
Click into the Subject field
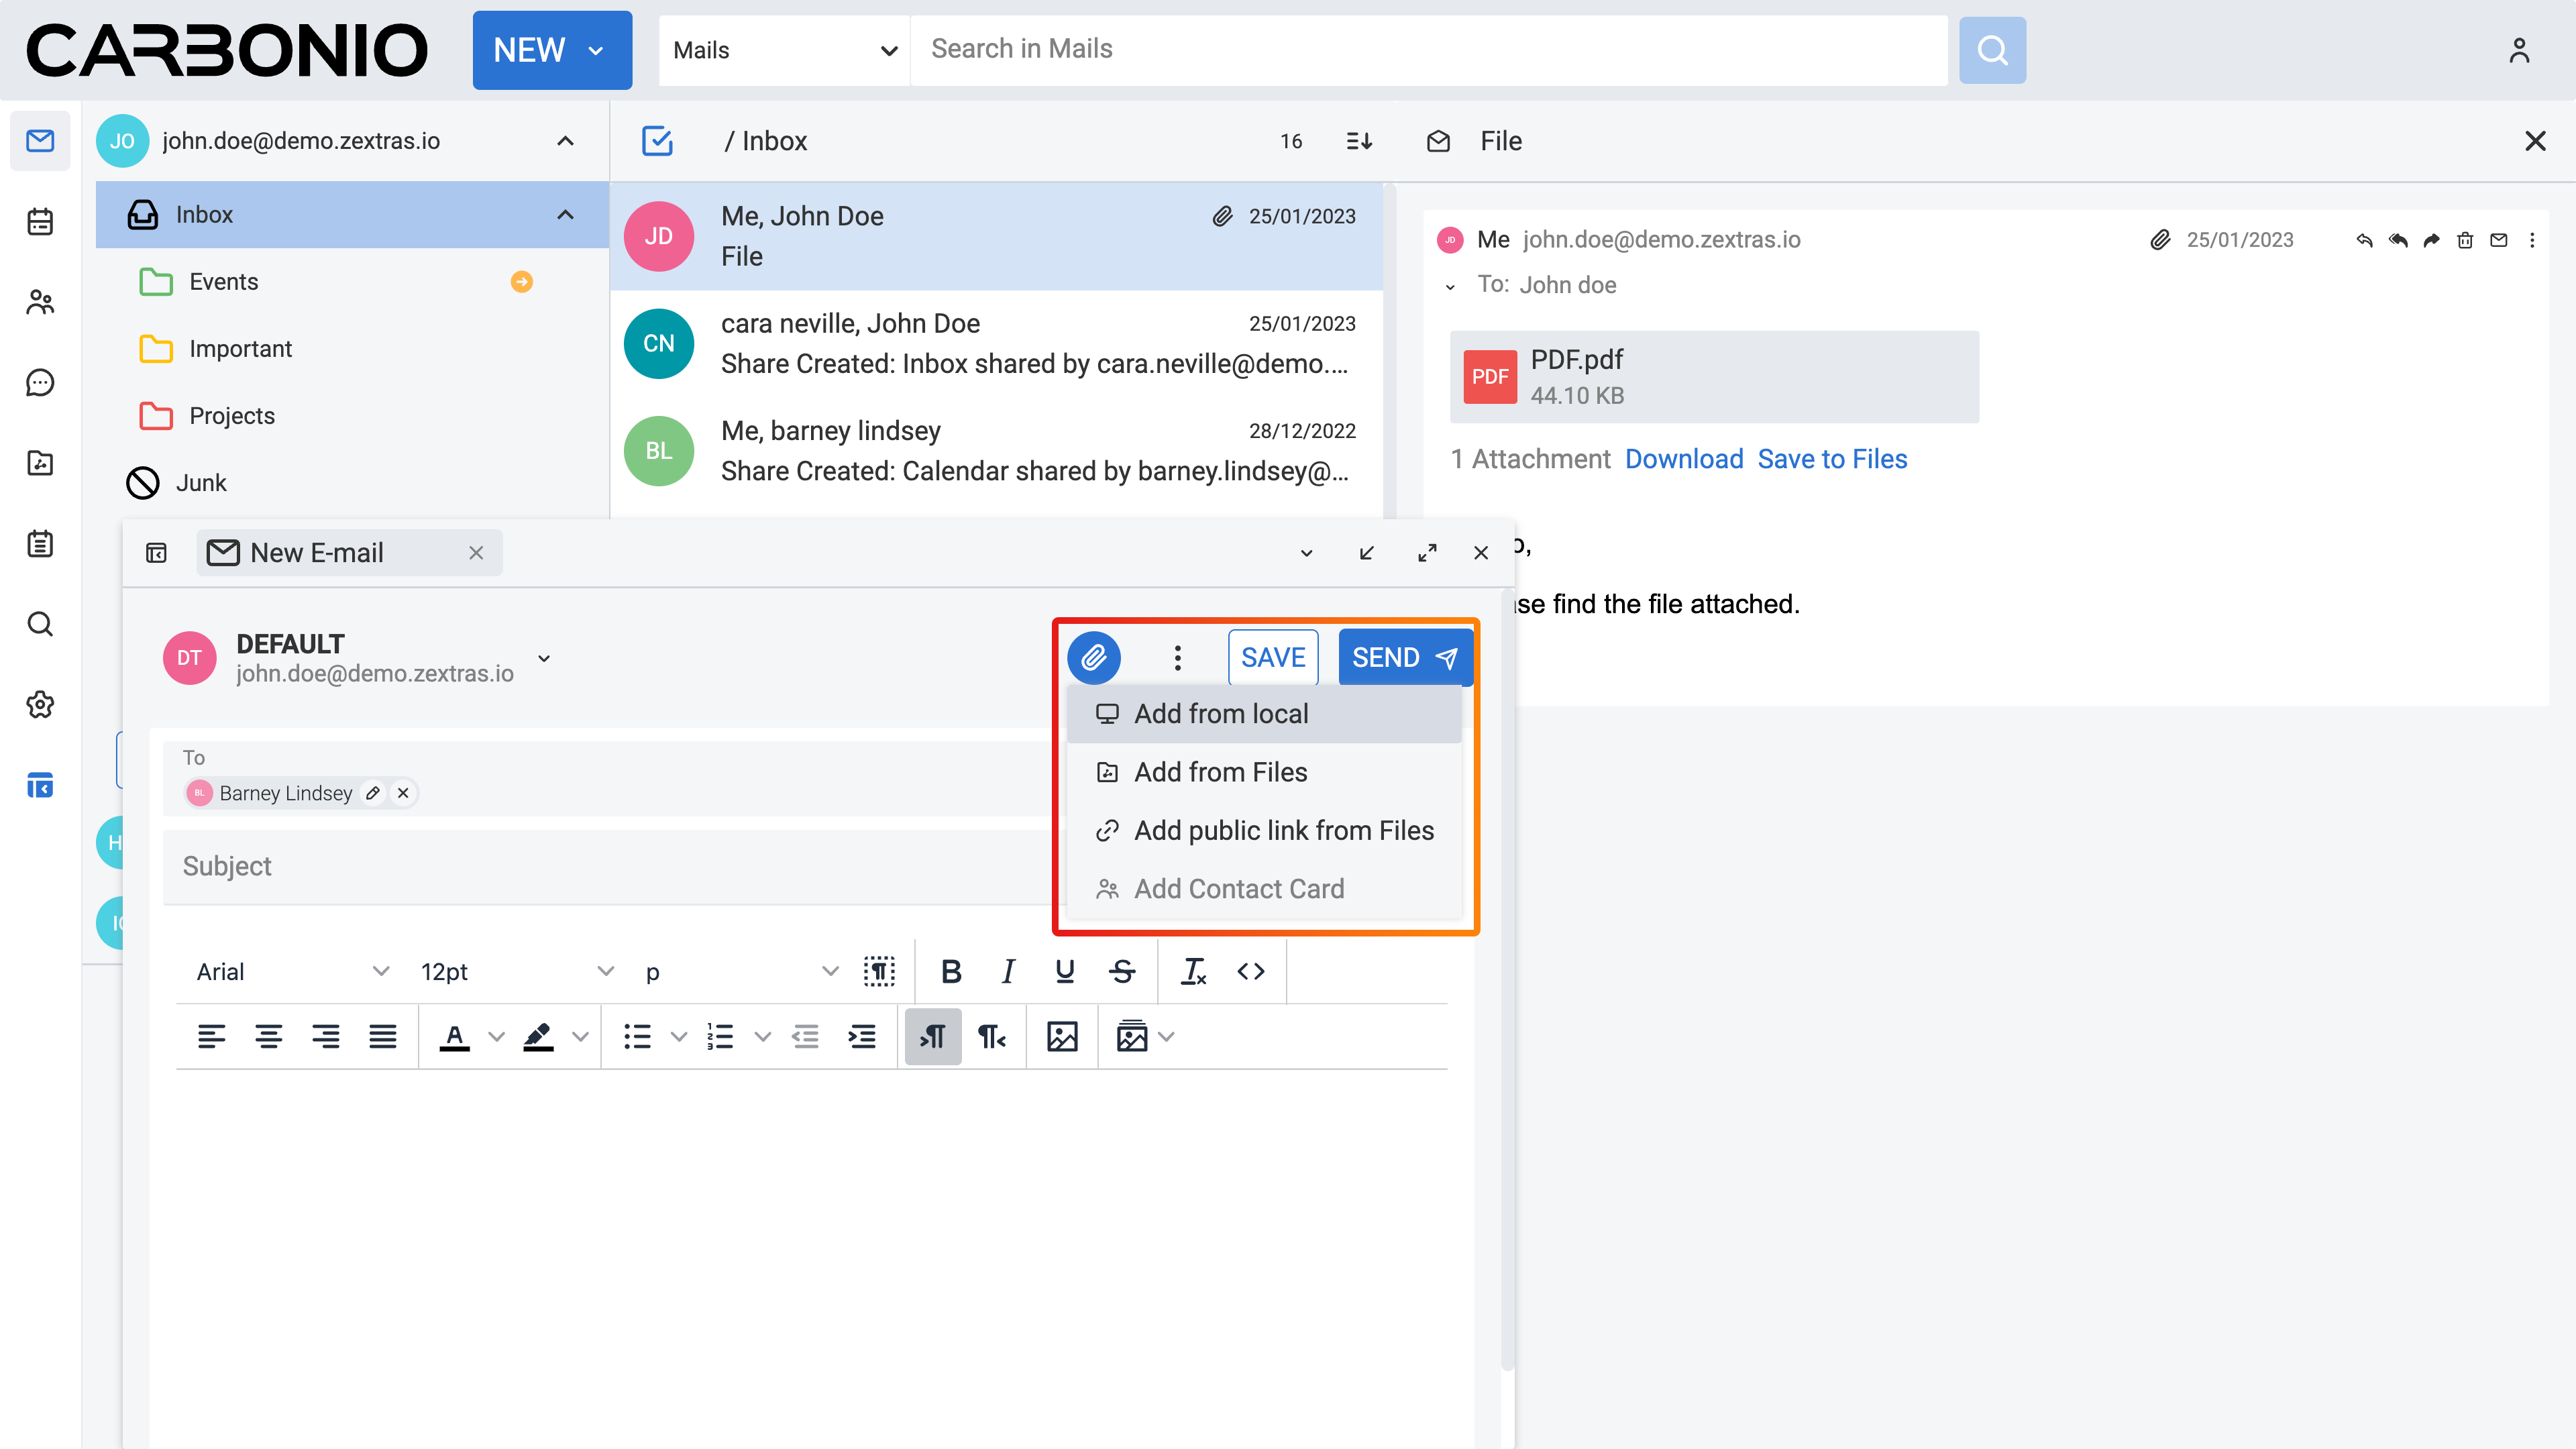point(600,866)
